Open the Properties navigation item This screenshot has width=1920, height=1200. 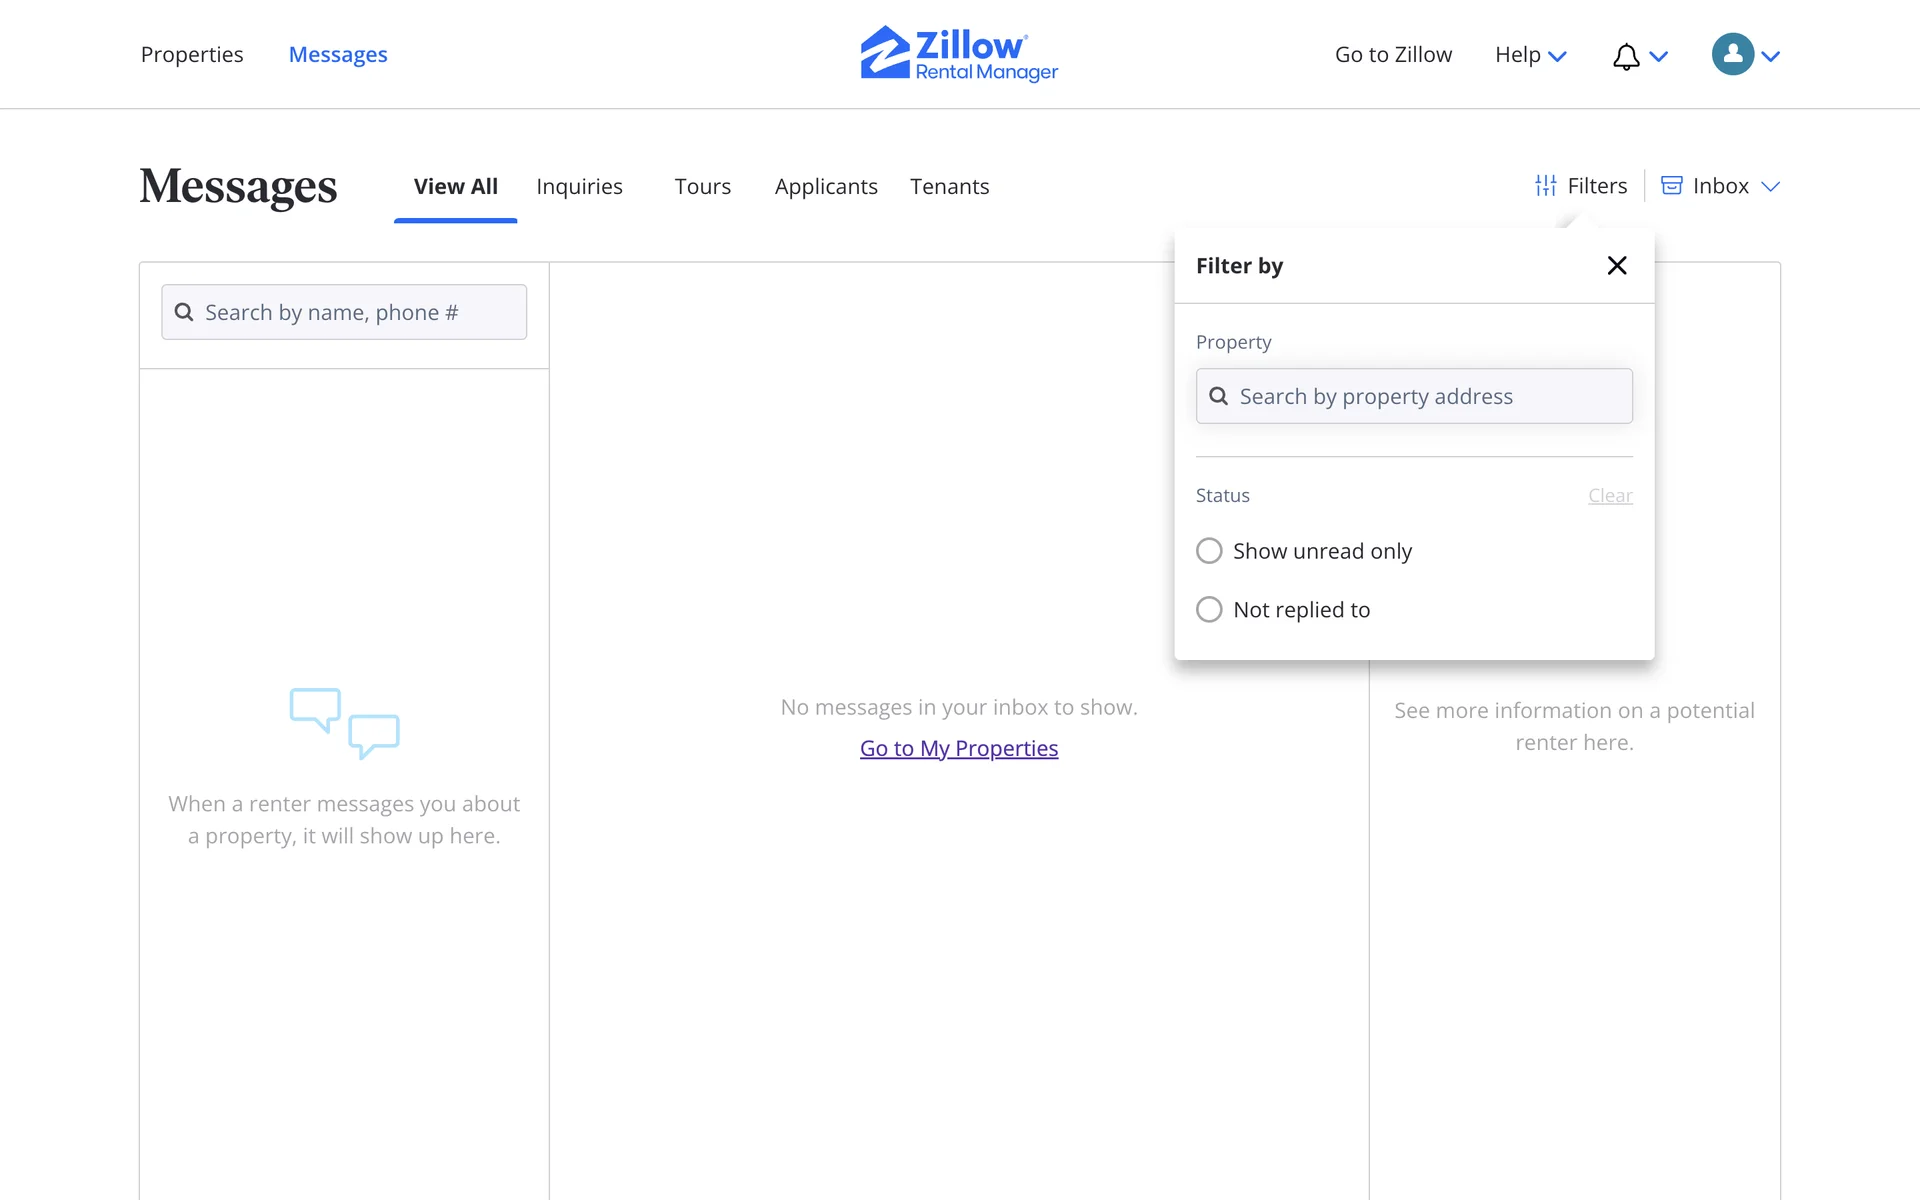pyautogui.click(x=192, y=55)
